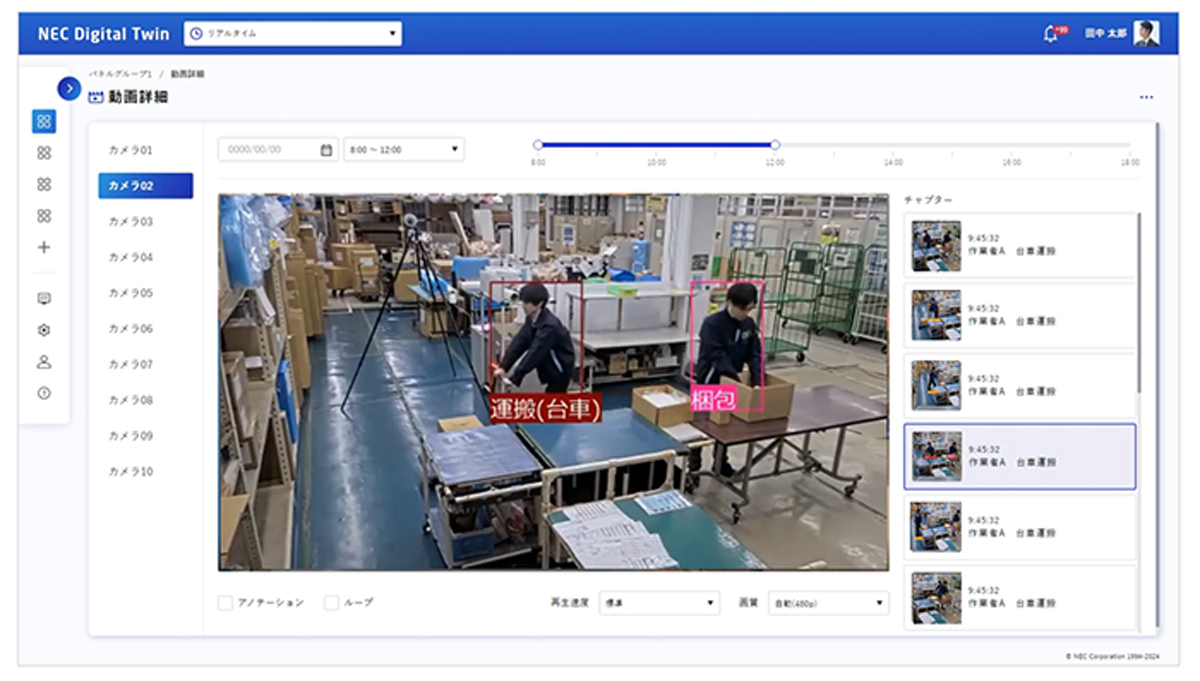Image resolution: width=1200 pixels, height=681 pixels.
Task: Select the highlighted chapter card in the chapter list
Action: click(x=1020, y=457)
